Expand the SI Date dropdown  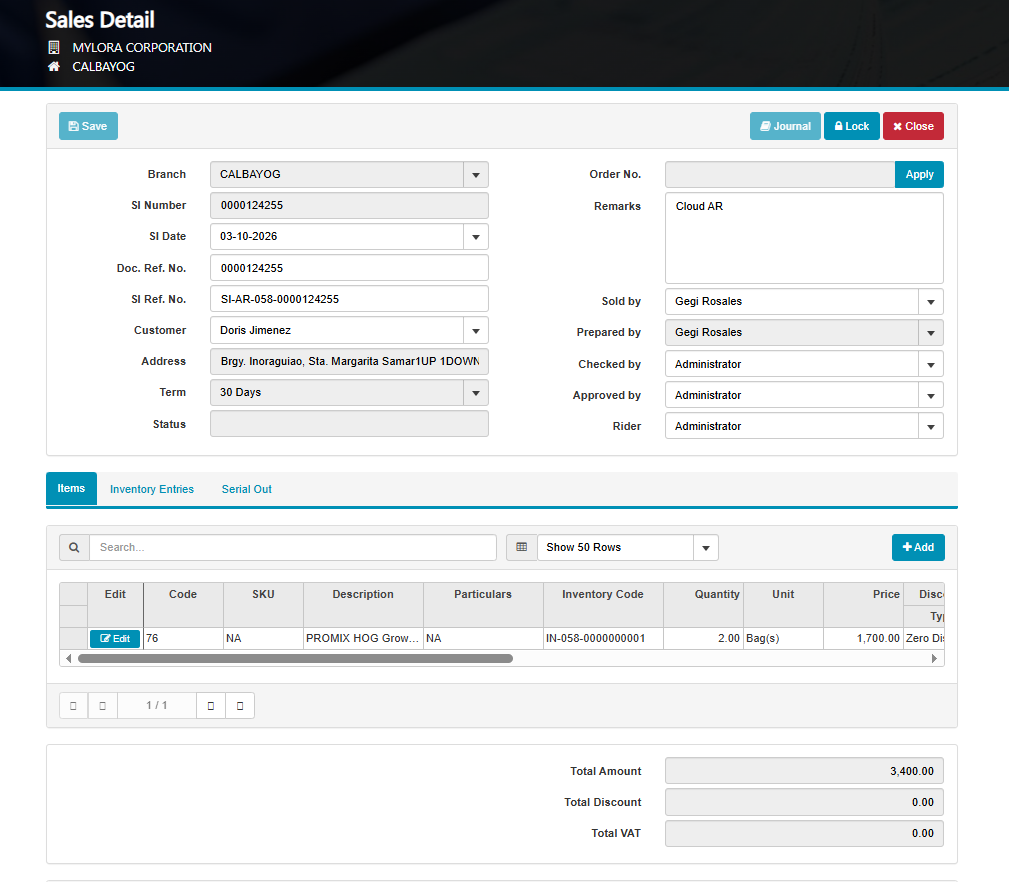(475, 237)
